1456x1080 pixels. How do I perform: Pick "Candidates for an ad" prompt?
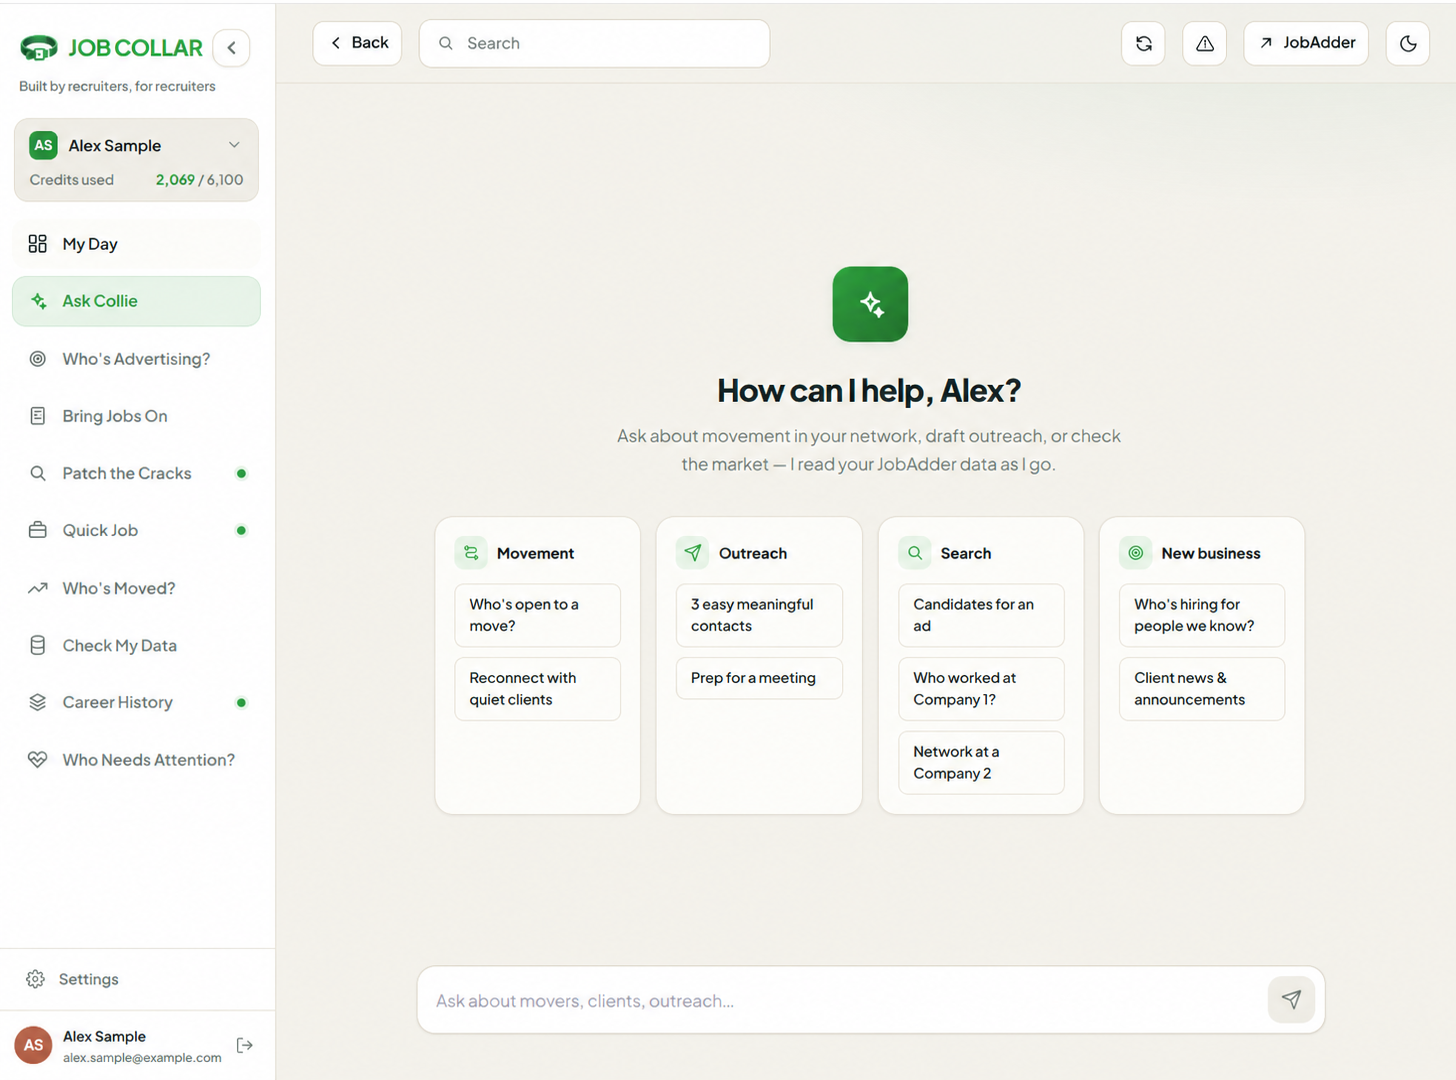981,615
